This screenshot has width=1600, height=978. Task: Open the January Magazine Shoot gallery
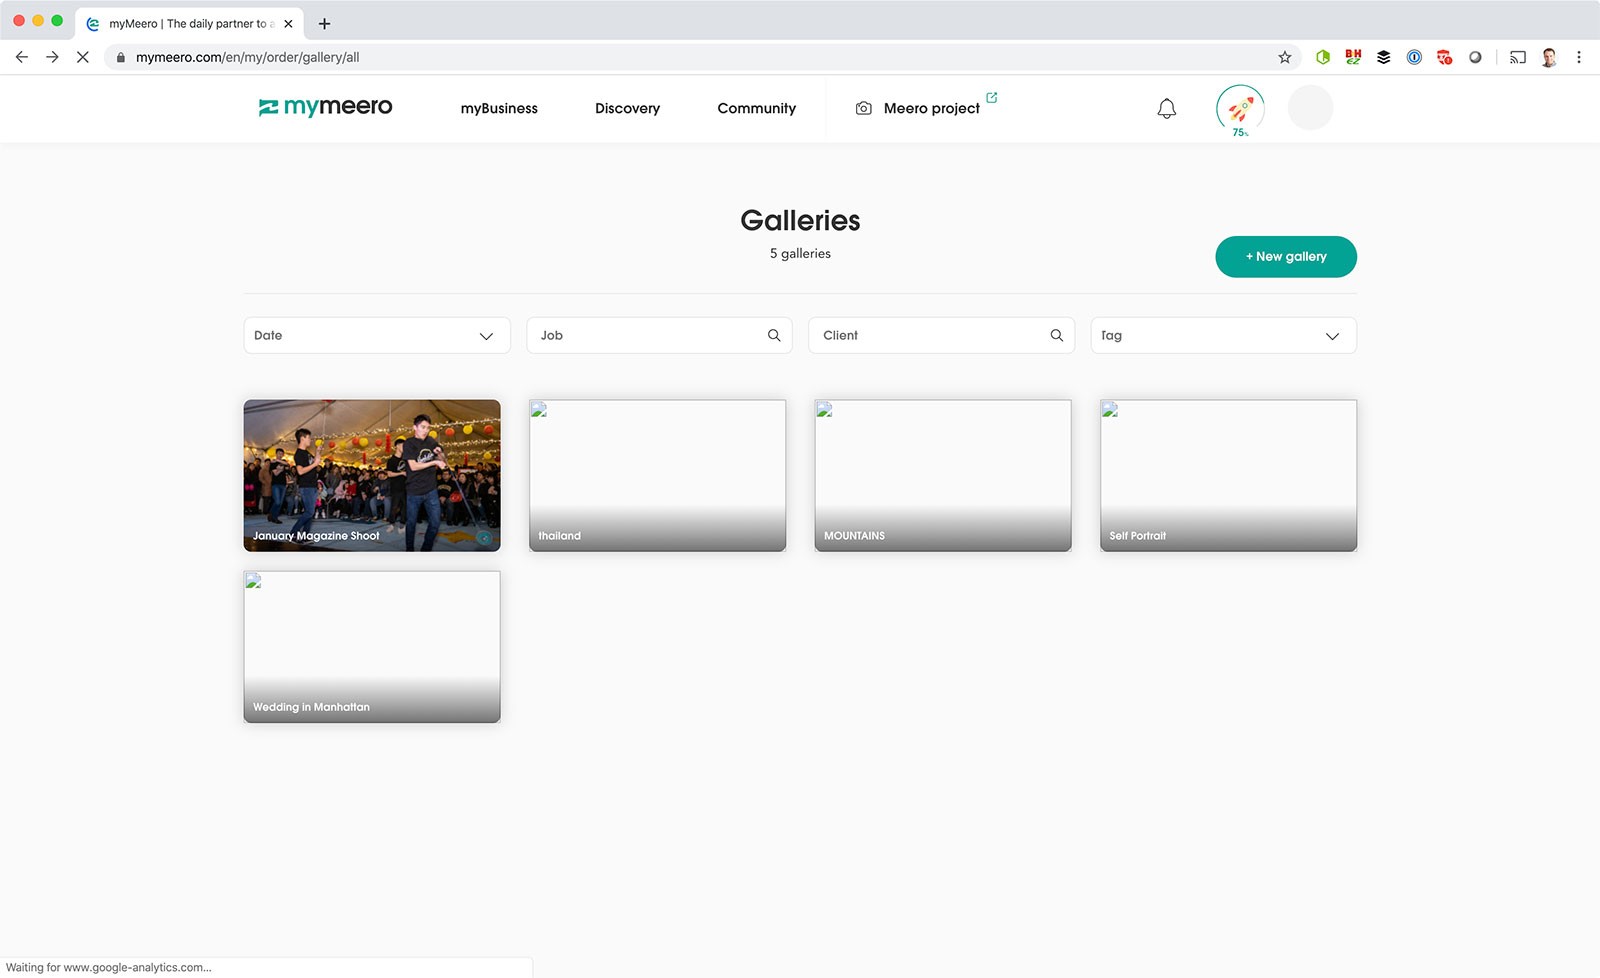372,475
